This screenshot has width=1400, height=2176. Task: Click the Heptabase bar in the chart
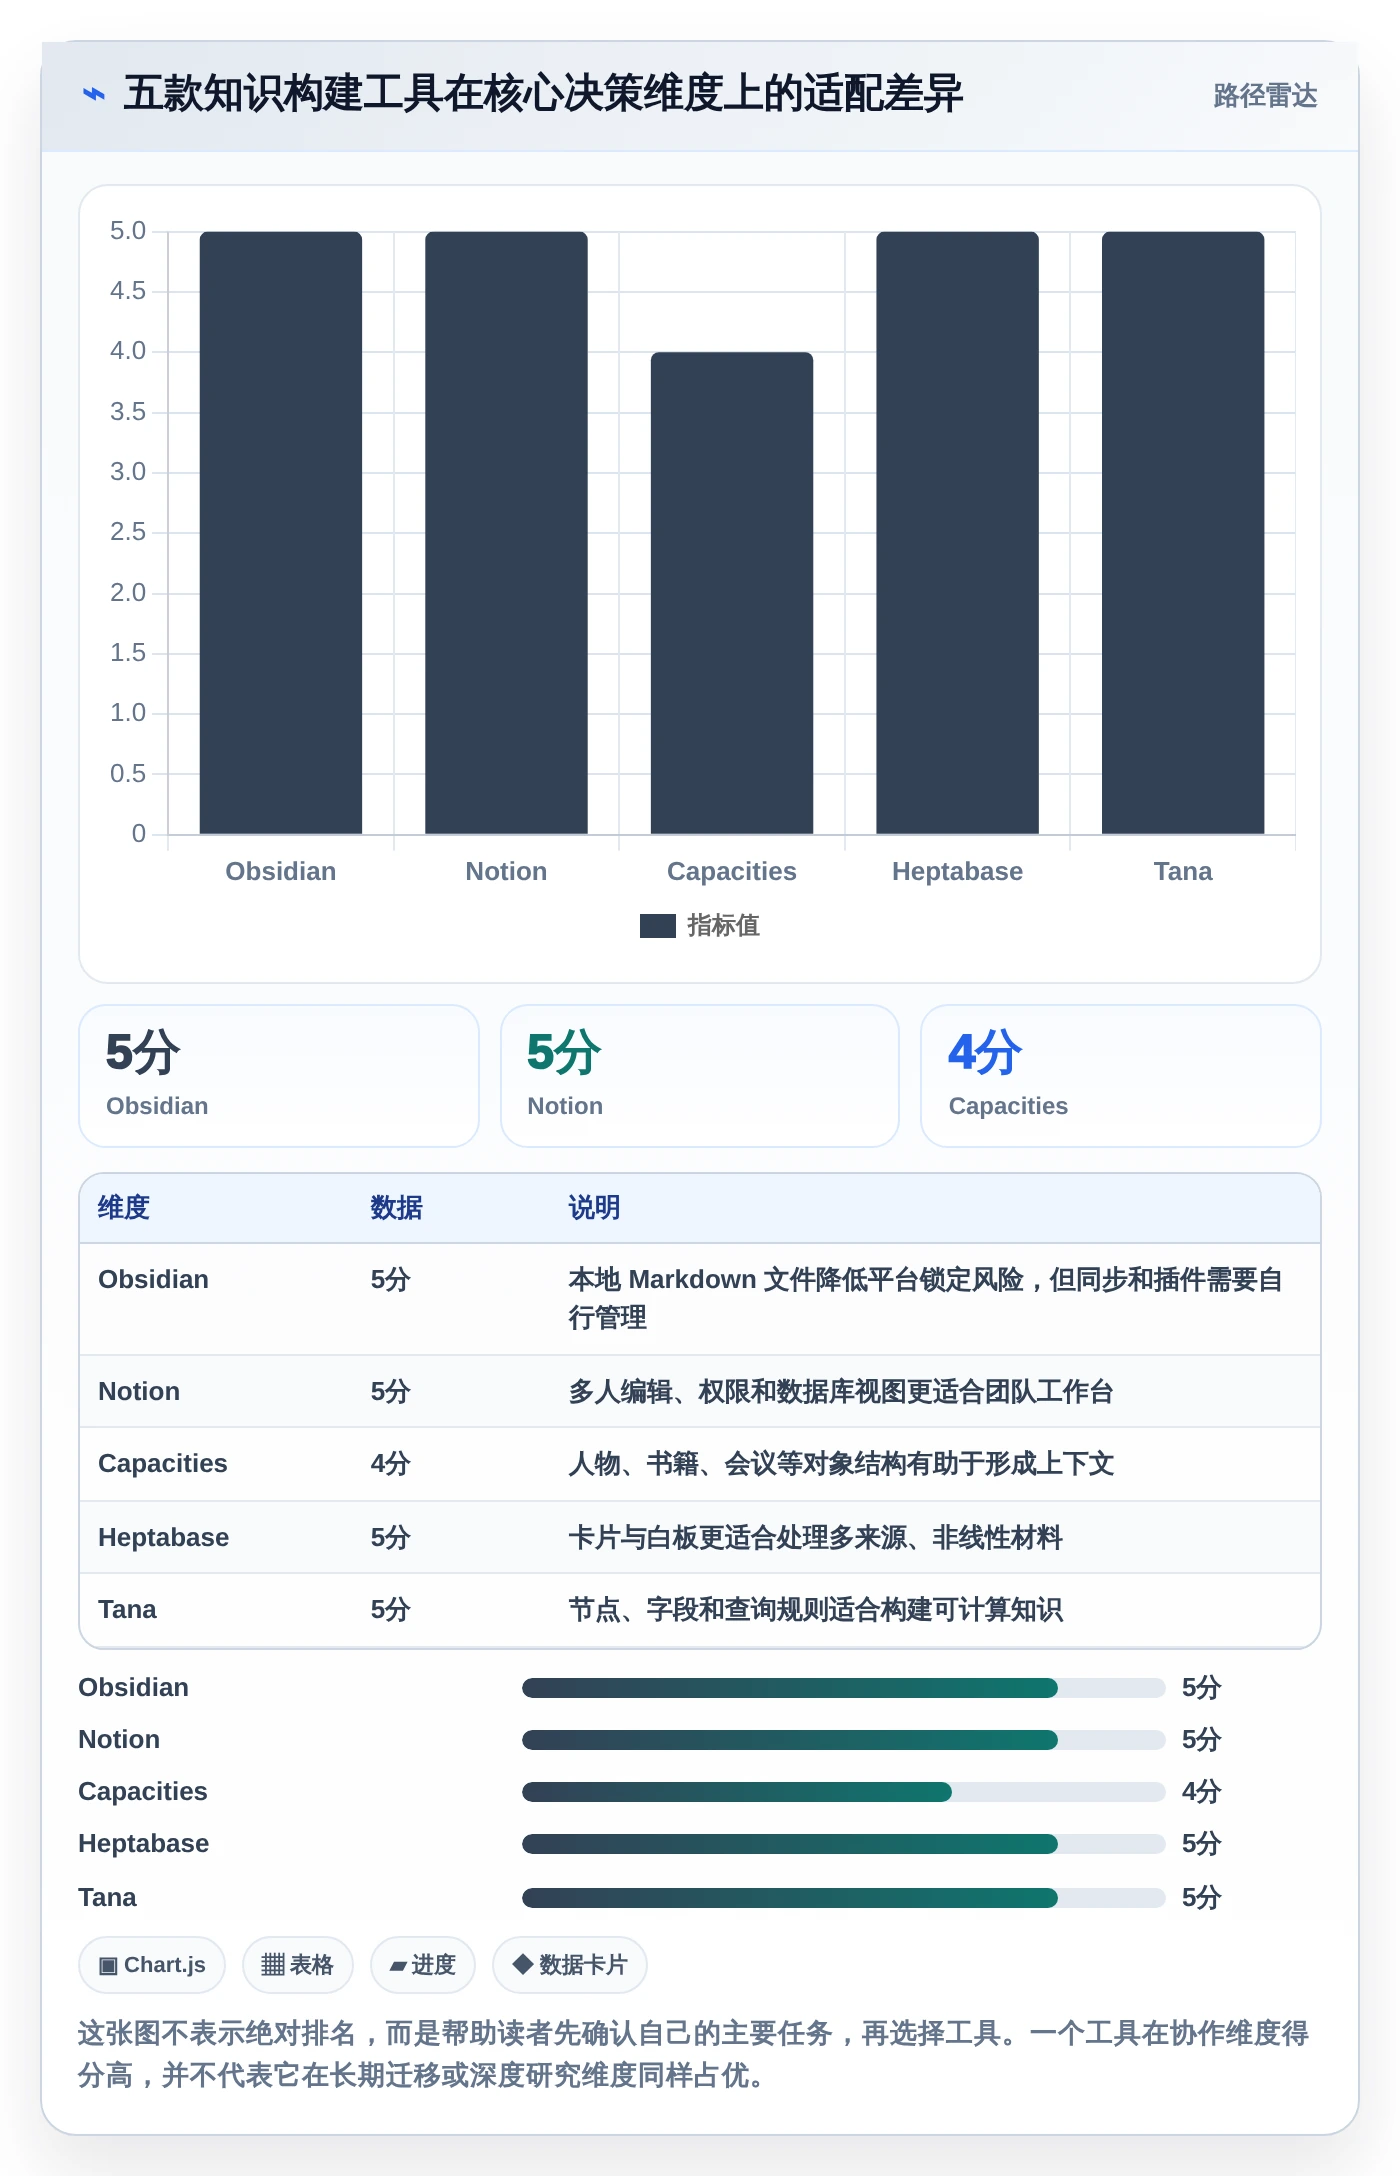(x=957, y=533)
